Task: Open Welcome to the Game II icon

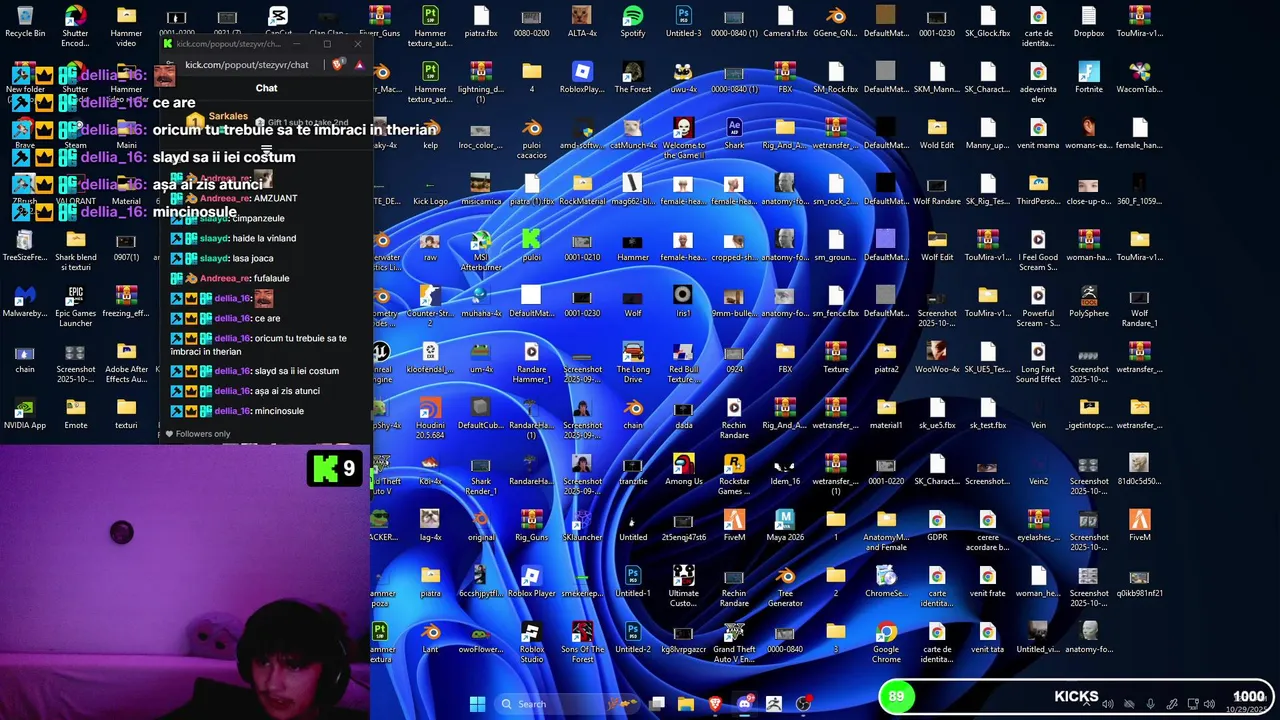Action: click(684, 139)
